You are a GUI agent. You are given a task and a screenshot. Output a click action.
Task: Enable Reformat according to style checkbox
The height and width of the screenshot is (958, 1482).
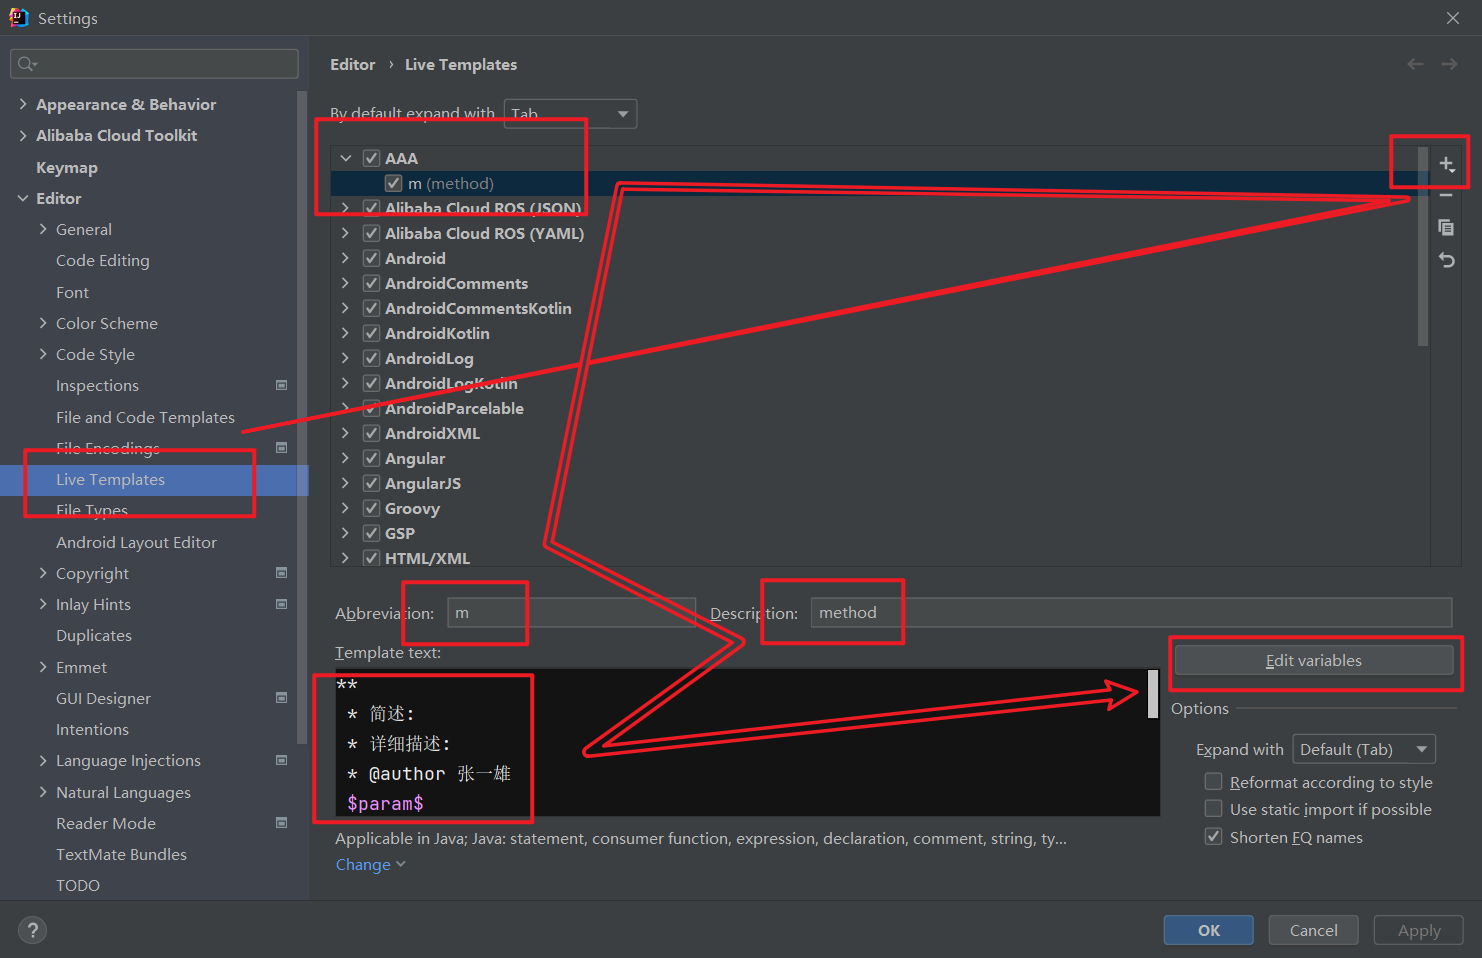[x=1213, y=781]
